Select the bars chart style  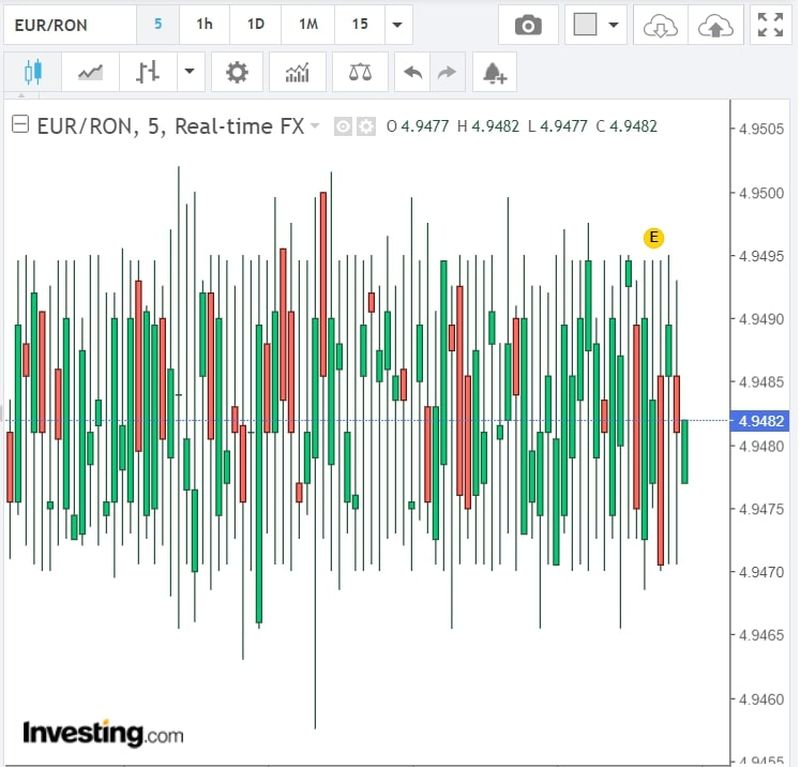point(148,72)
